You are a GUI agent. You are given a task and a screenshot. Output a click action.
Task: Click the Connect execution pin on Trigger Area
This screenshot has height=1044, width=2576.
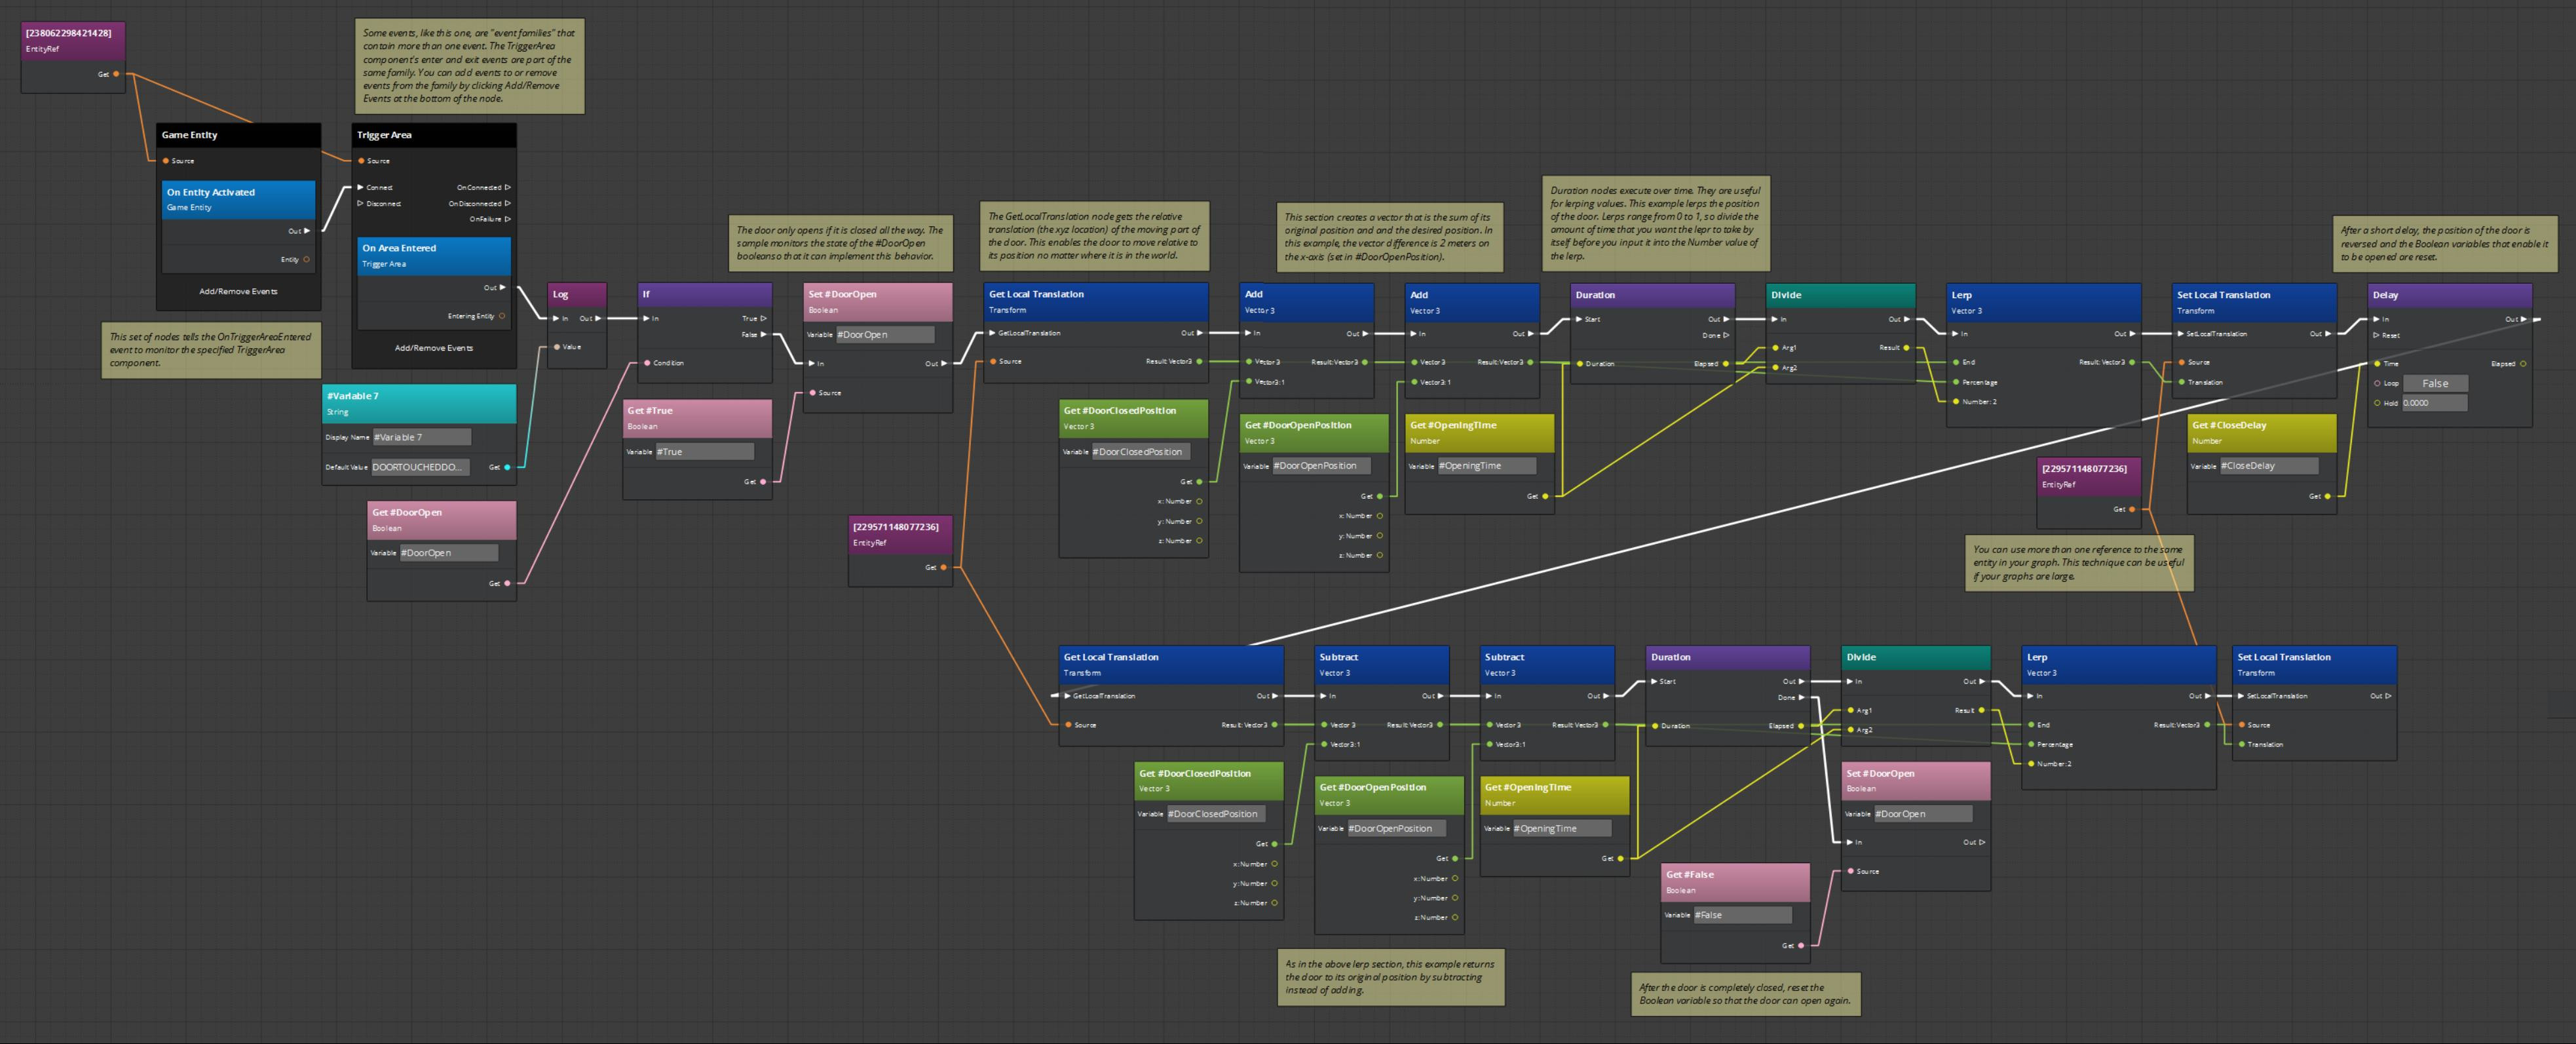pos(361,187)
